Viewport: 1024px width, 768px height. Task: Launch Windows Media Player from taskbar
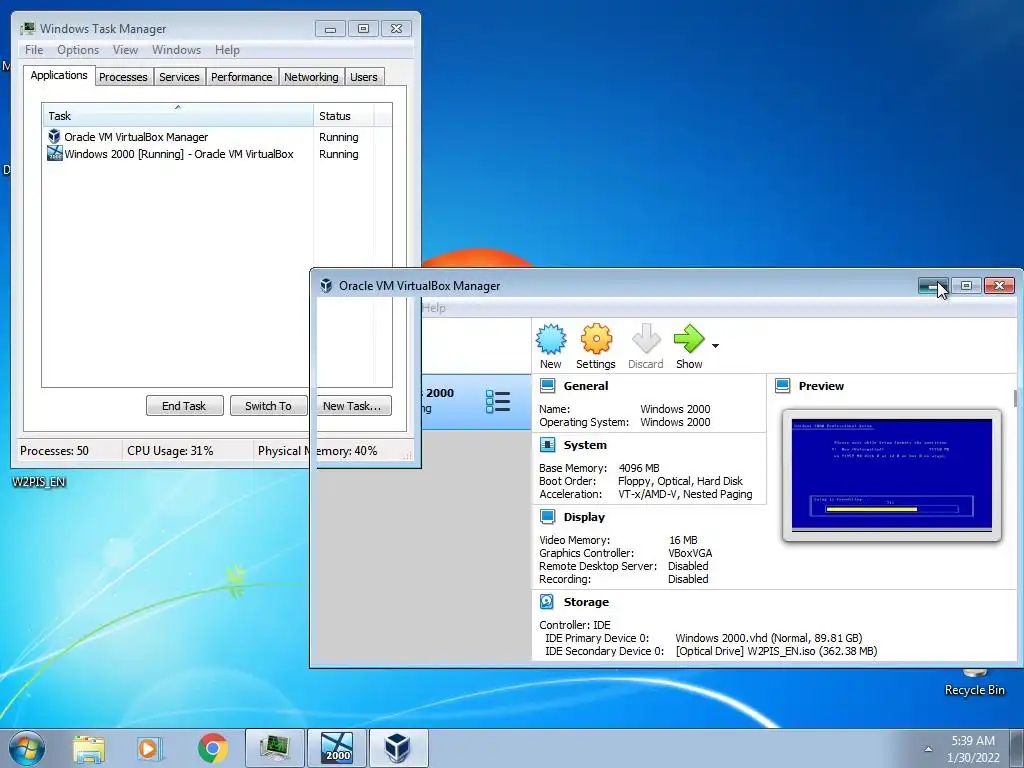149,748
